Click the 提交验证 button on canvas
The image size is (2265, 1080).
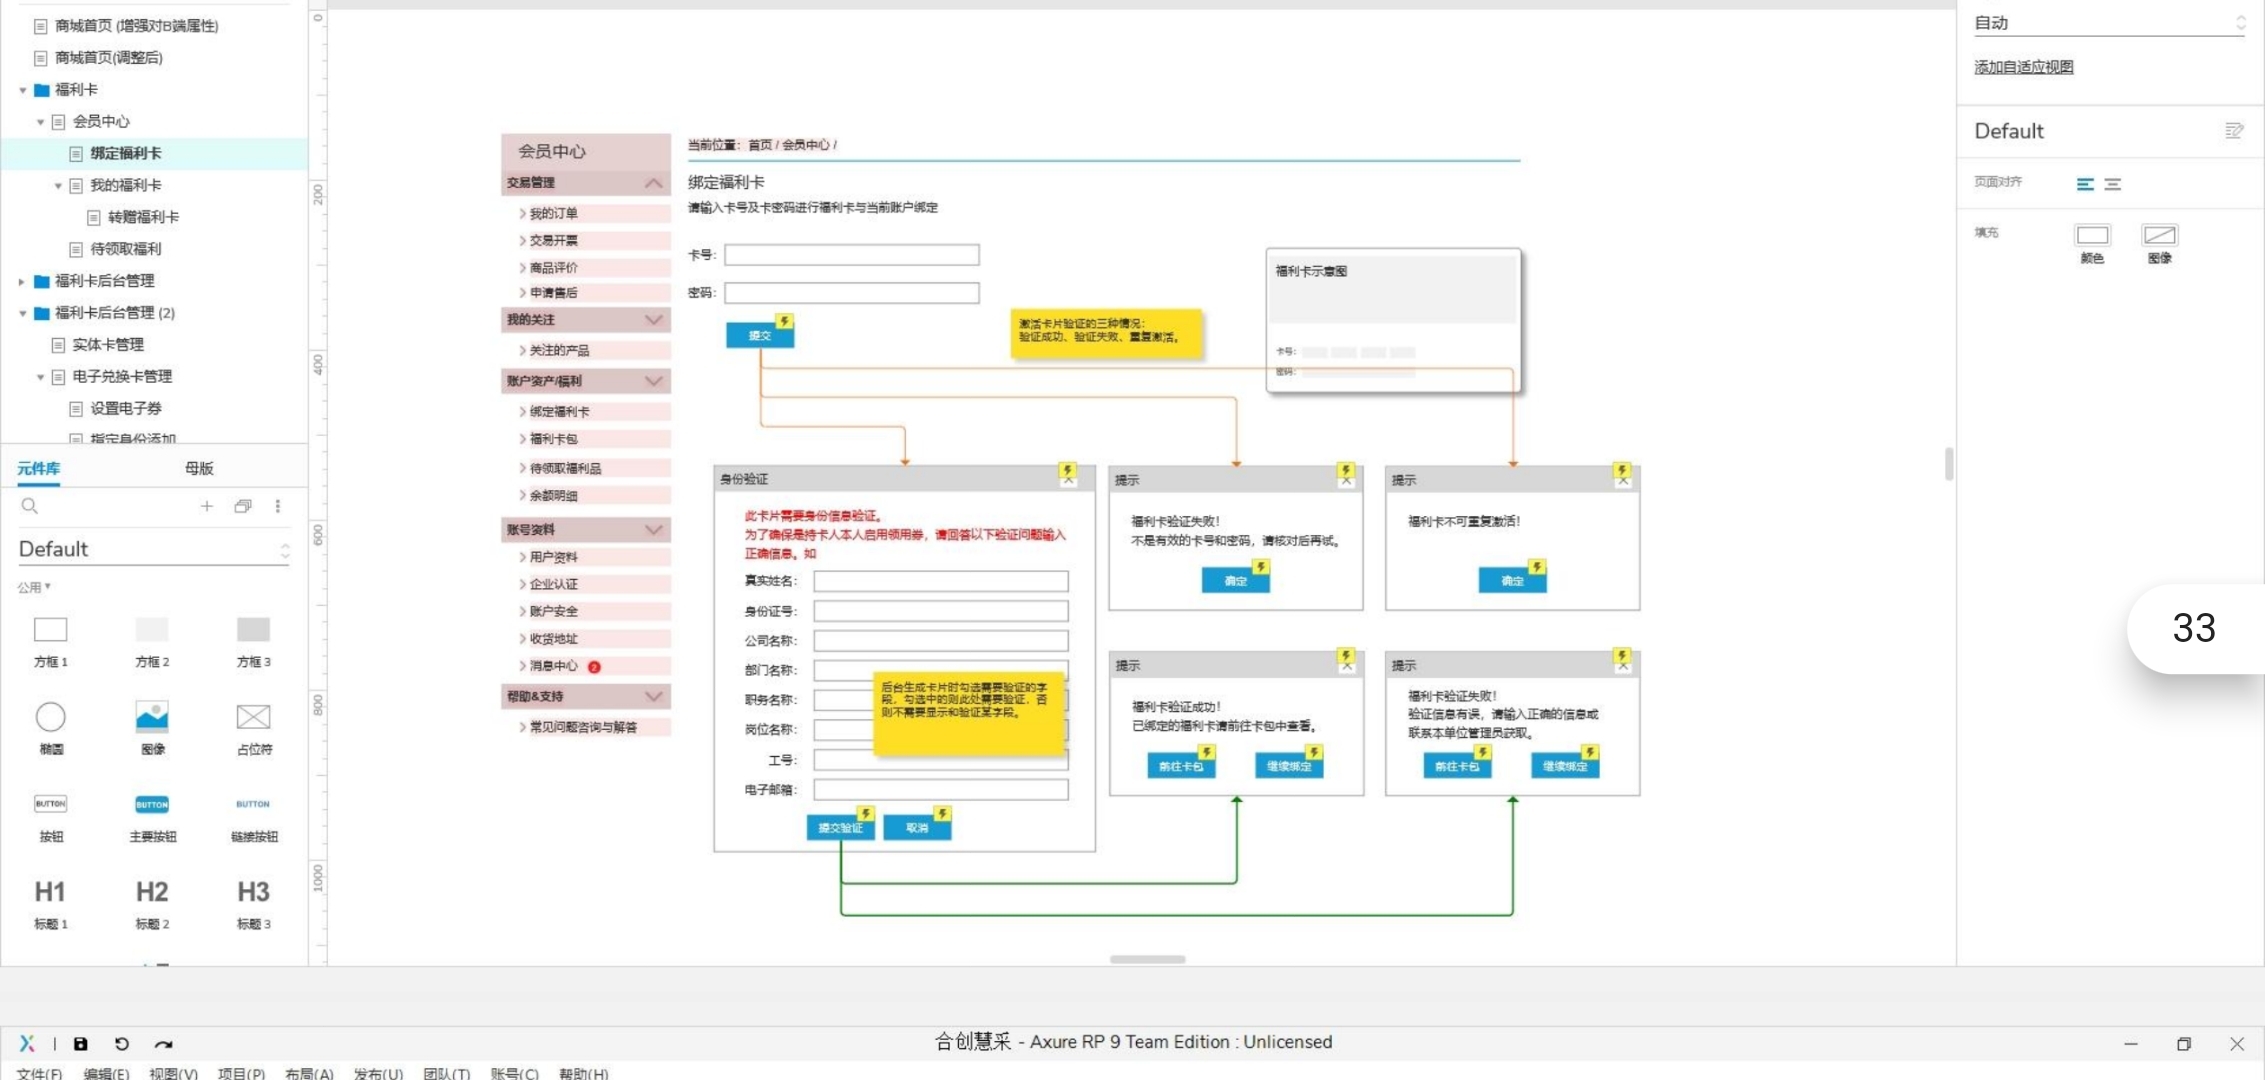840,827
